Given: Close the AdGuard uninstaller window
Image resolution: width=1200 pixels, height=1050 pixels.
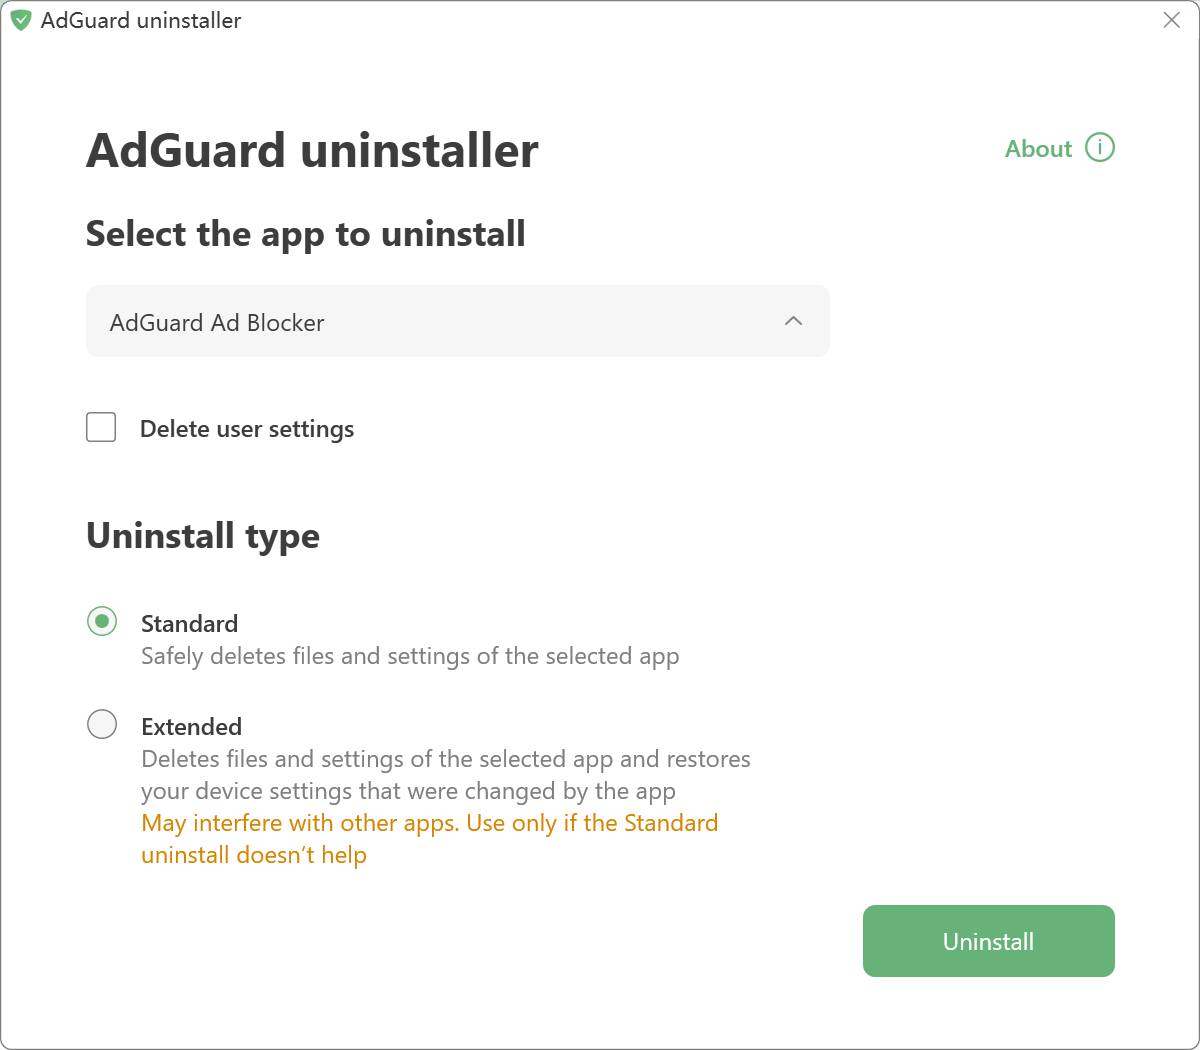Looking at the screenshot, I should 1171,20.
